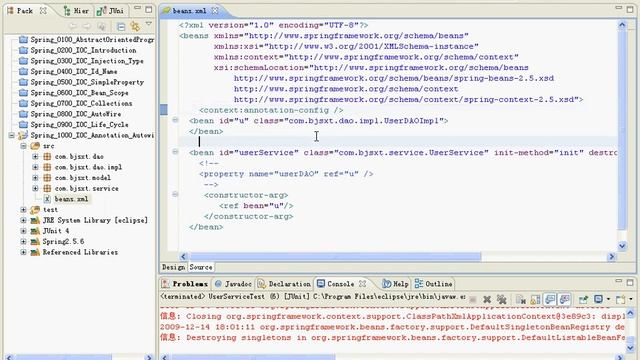Expand the test folder node

pos(23,209)
